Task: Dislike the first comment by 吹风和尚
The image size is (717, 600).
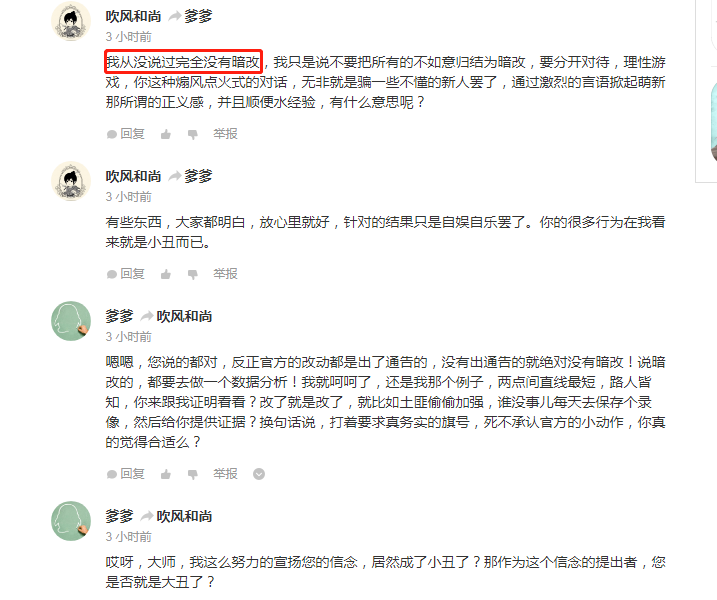Action: 193,134
